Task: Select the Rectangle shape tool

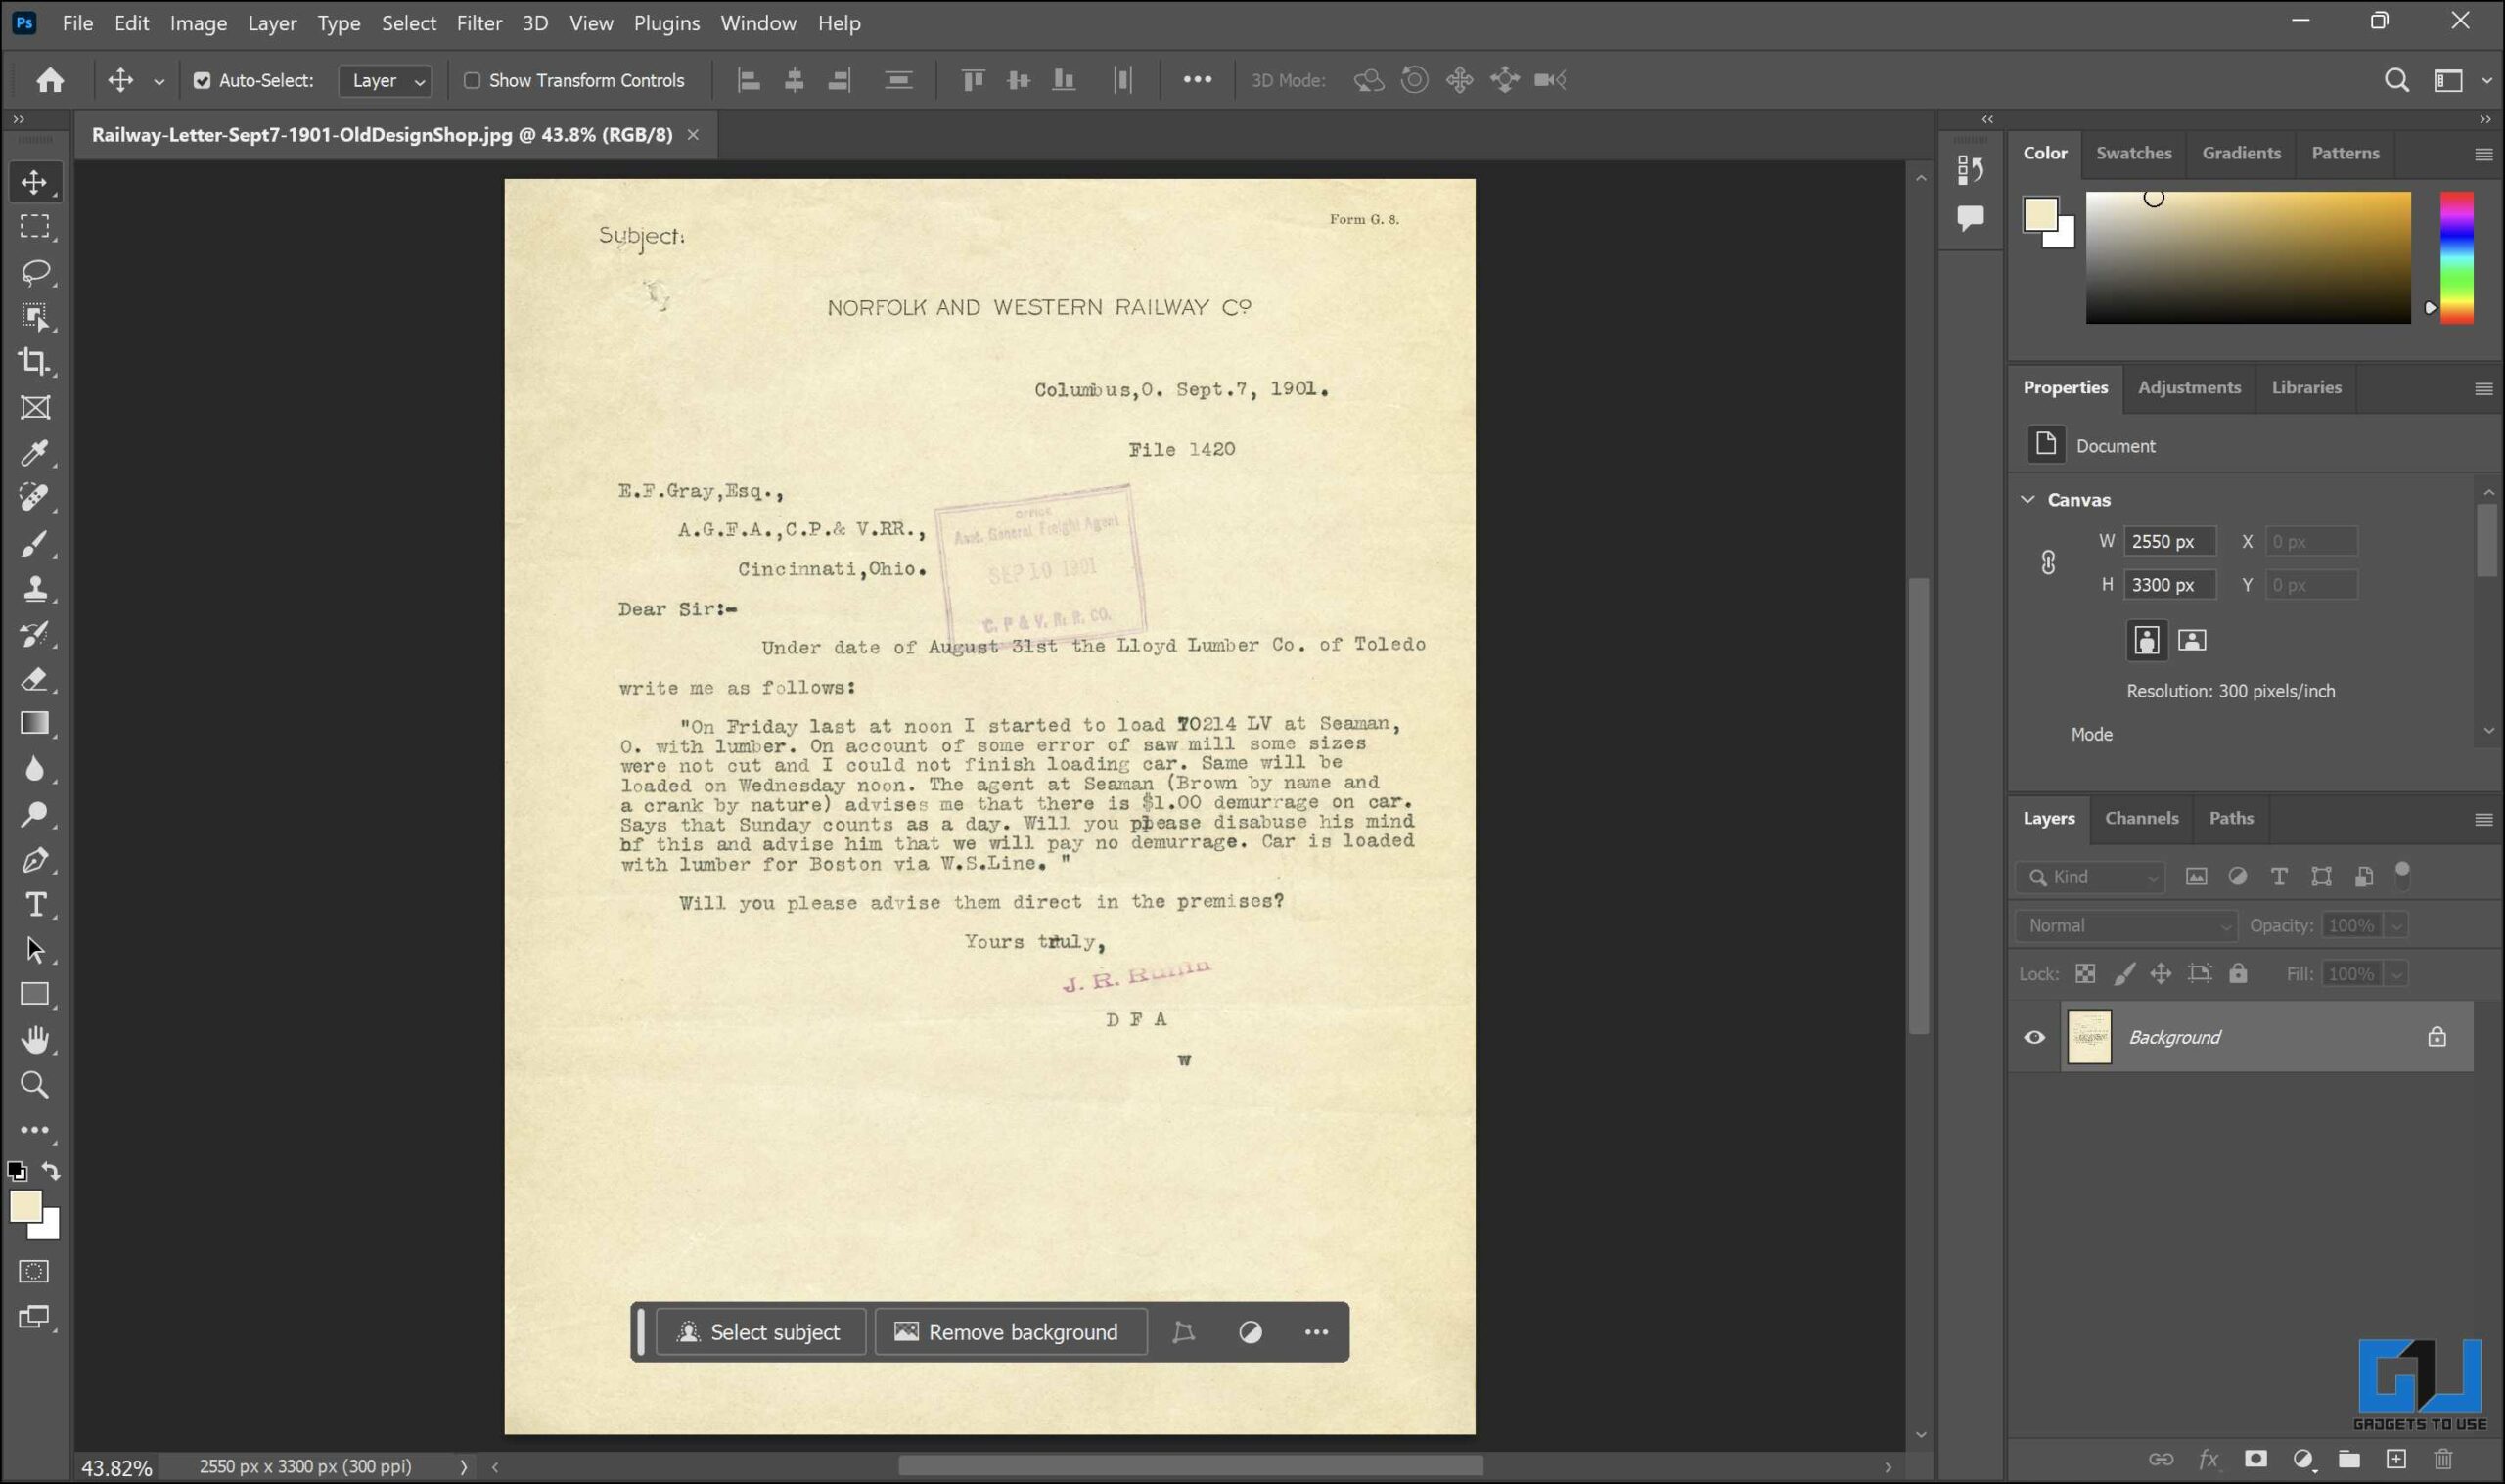Action: 35,995
